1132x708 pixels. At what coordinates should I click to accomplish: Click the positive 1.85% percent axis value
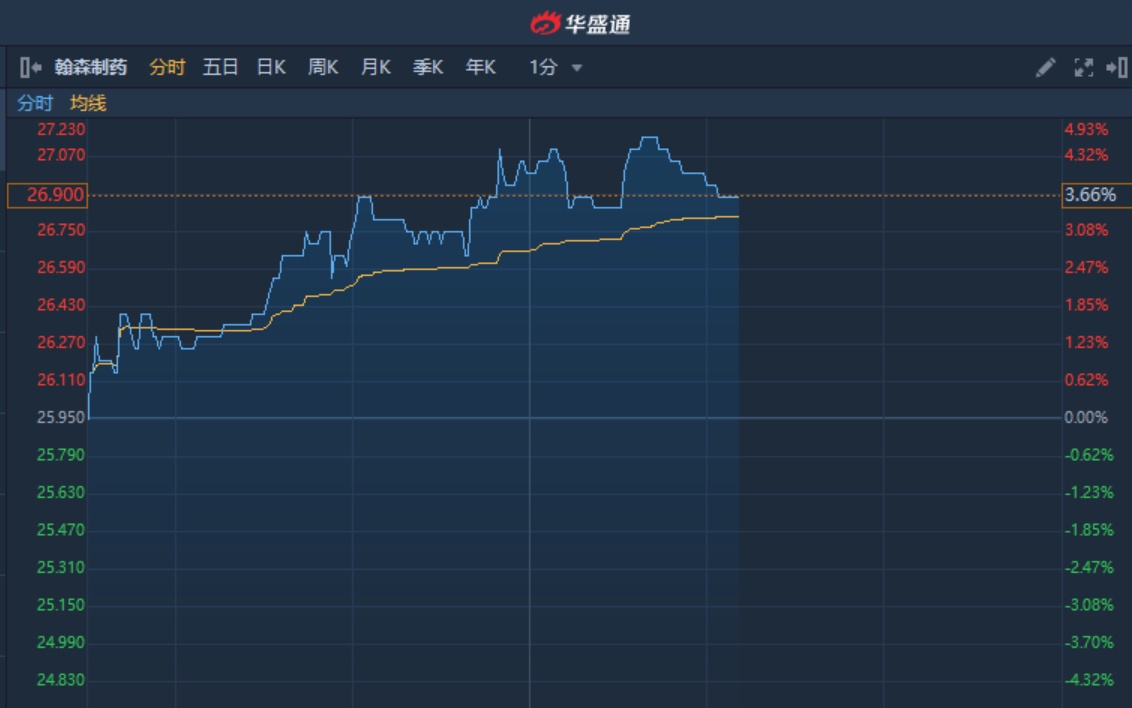pos(1087,305)
